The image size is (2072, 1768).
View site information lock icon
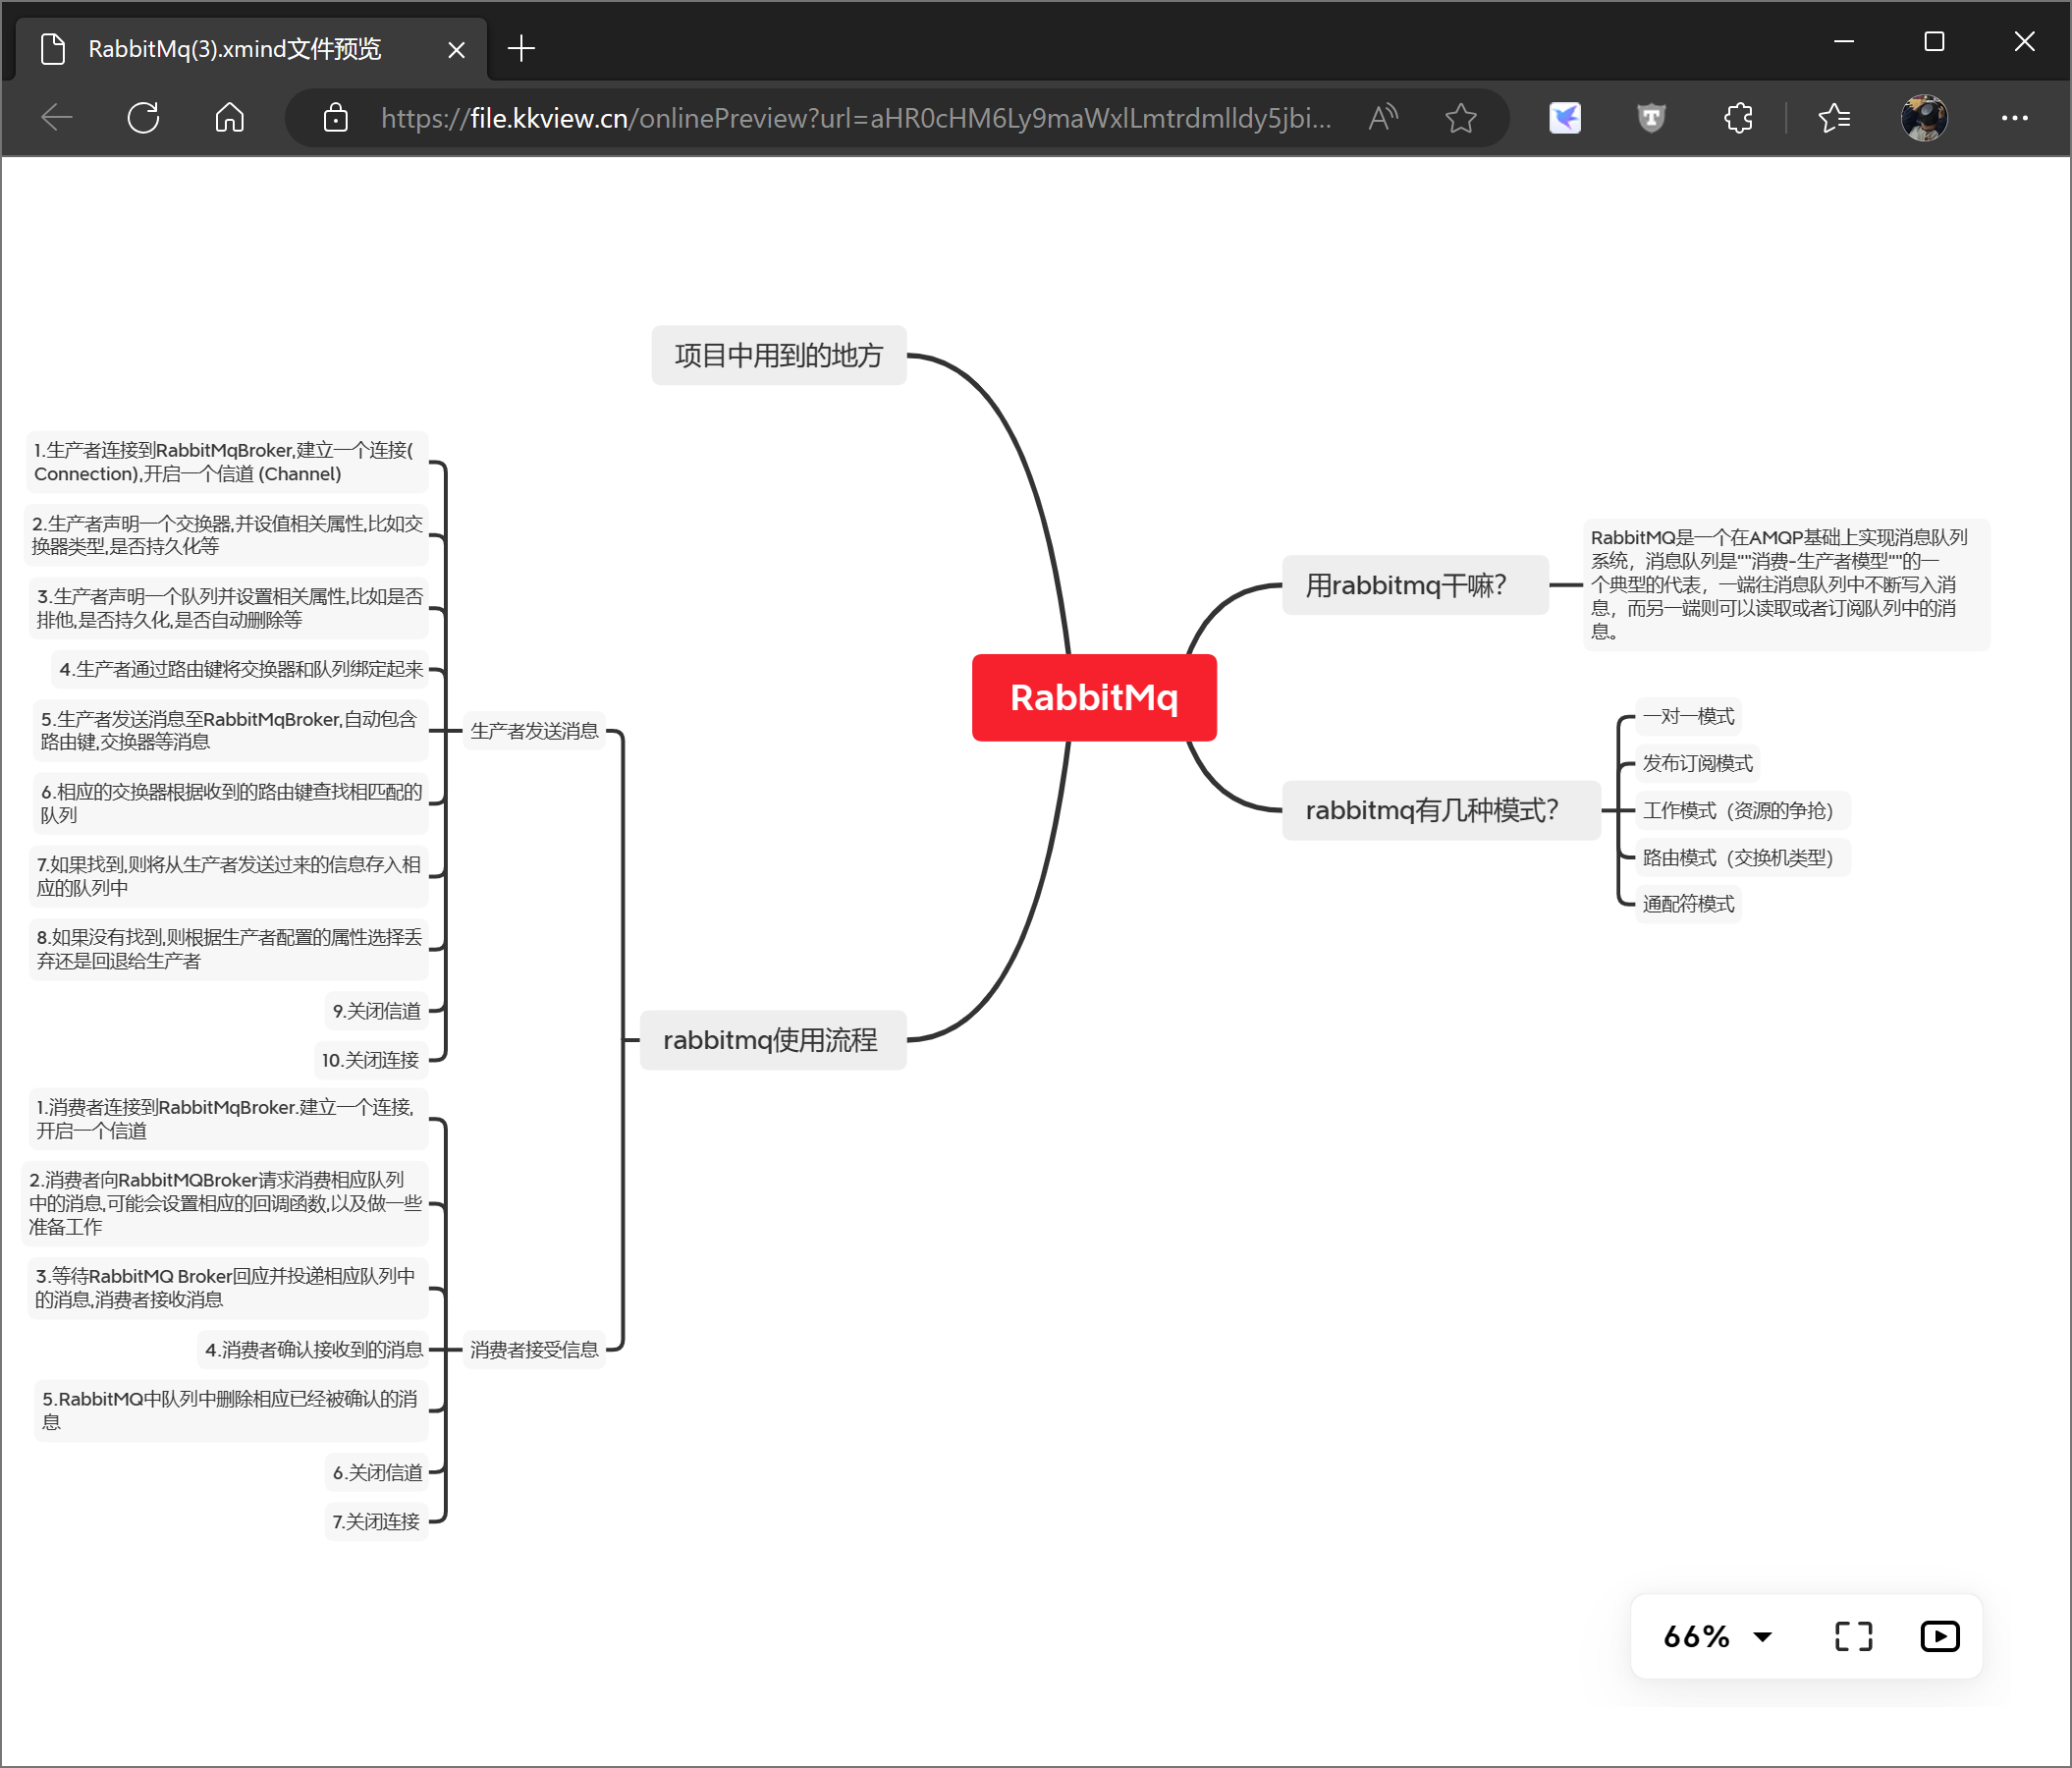pos(336,118)
